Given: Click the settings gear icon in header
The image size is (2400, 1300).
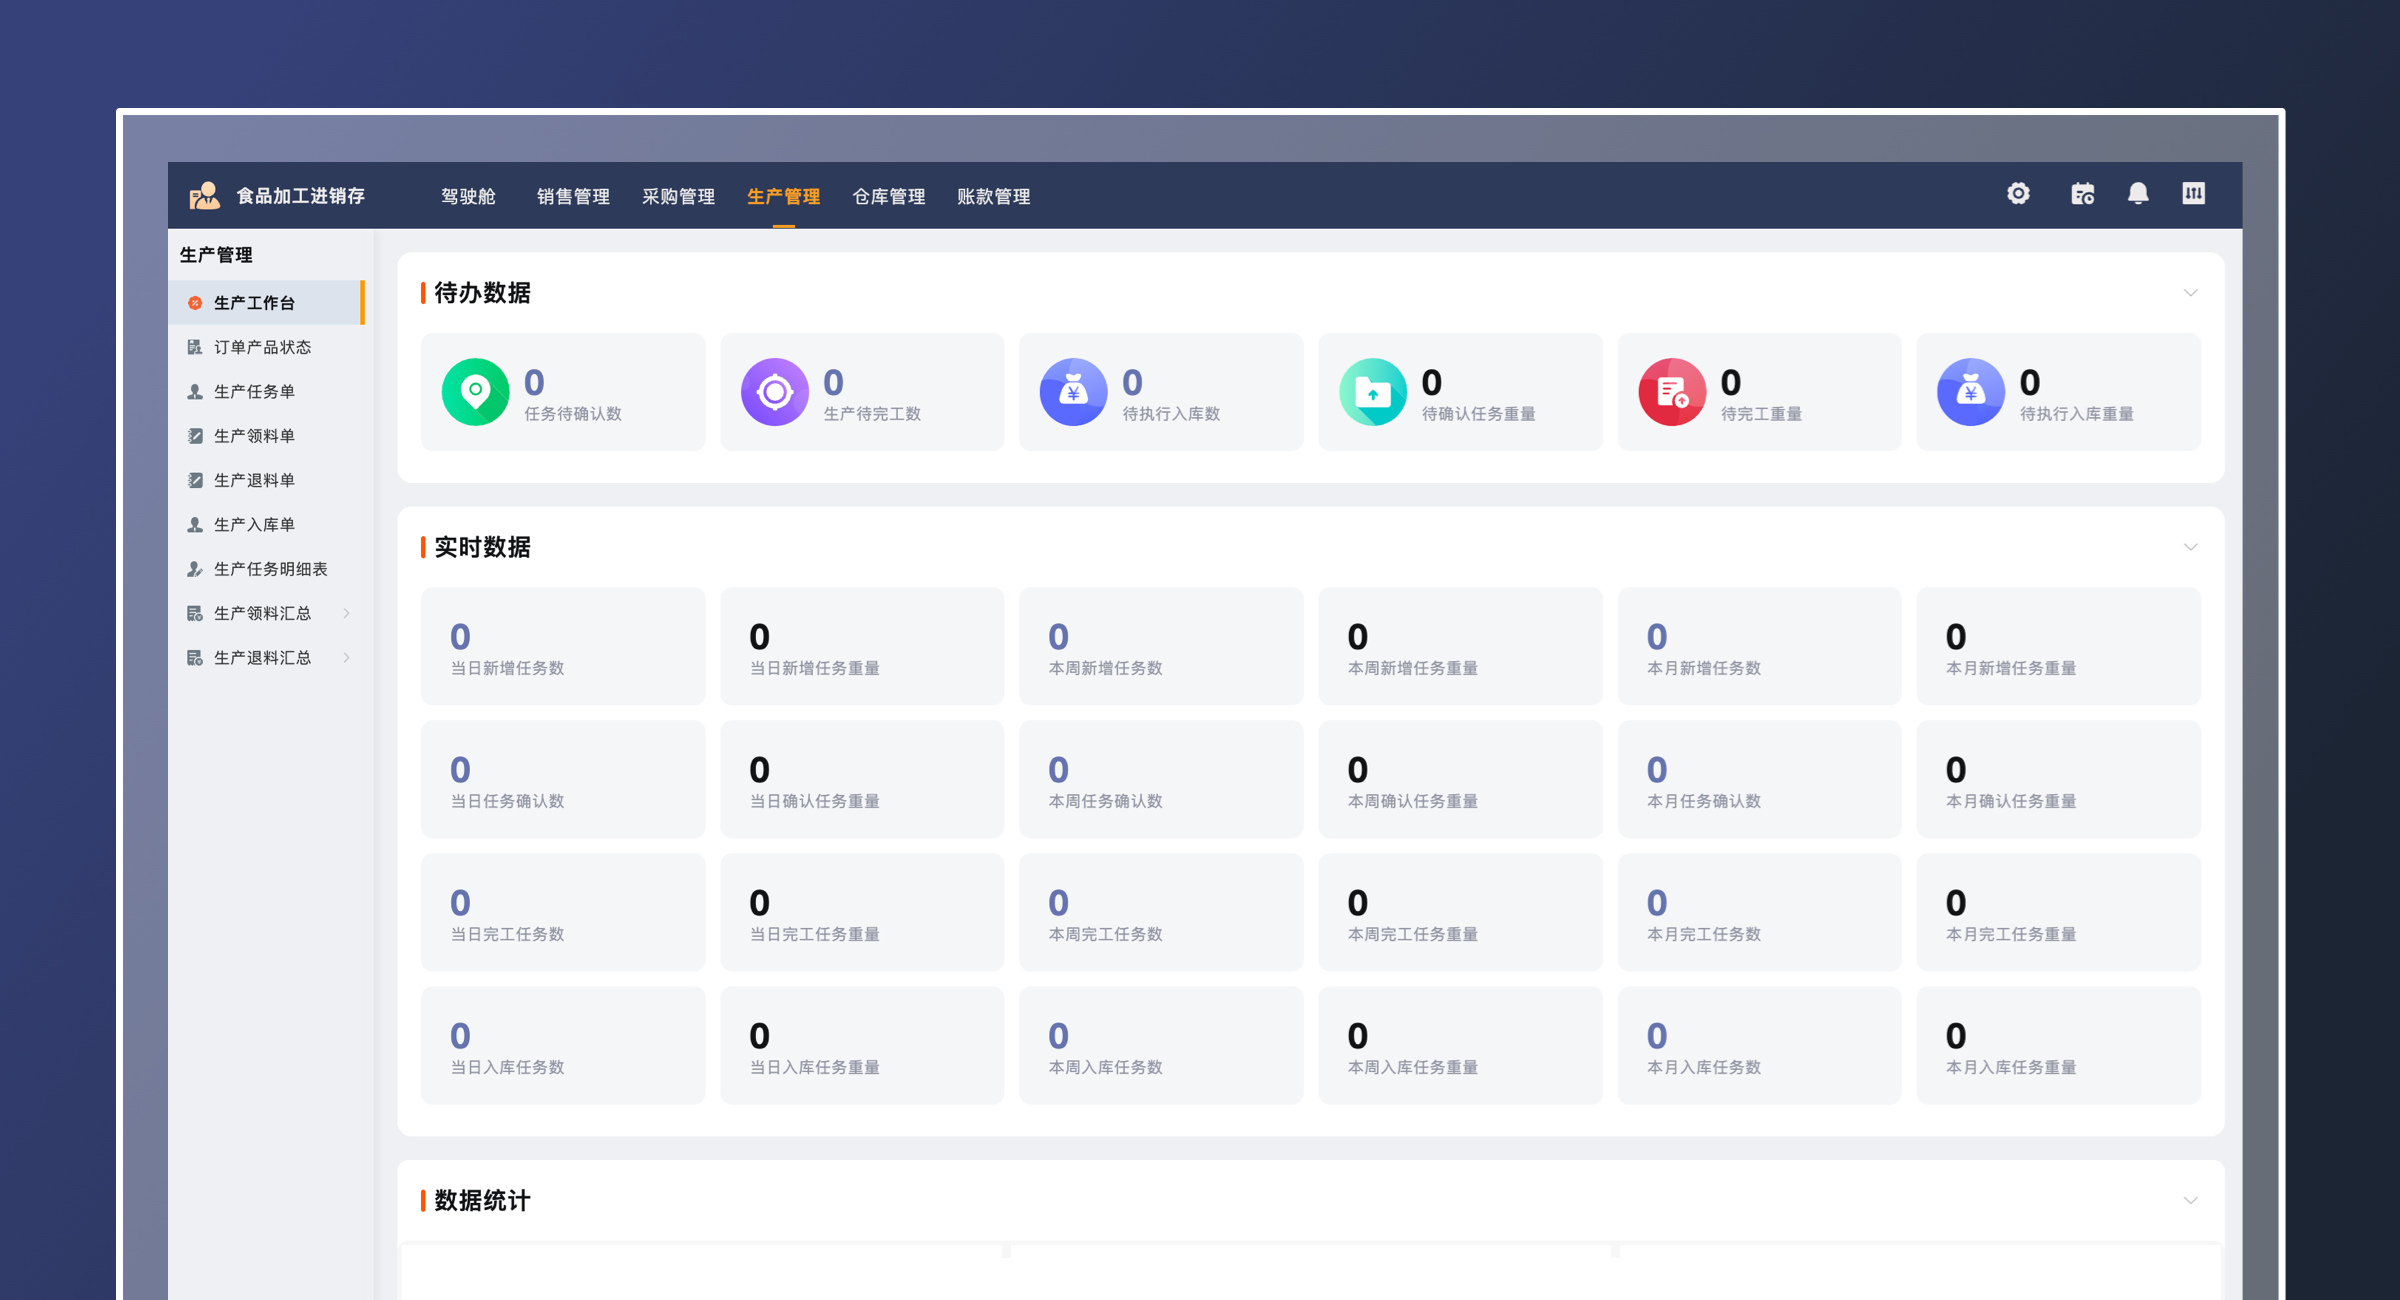Looking at the screenshot, I should point(2017,194).
